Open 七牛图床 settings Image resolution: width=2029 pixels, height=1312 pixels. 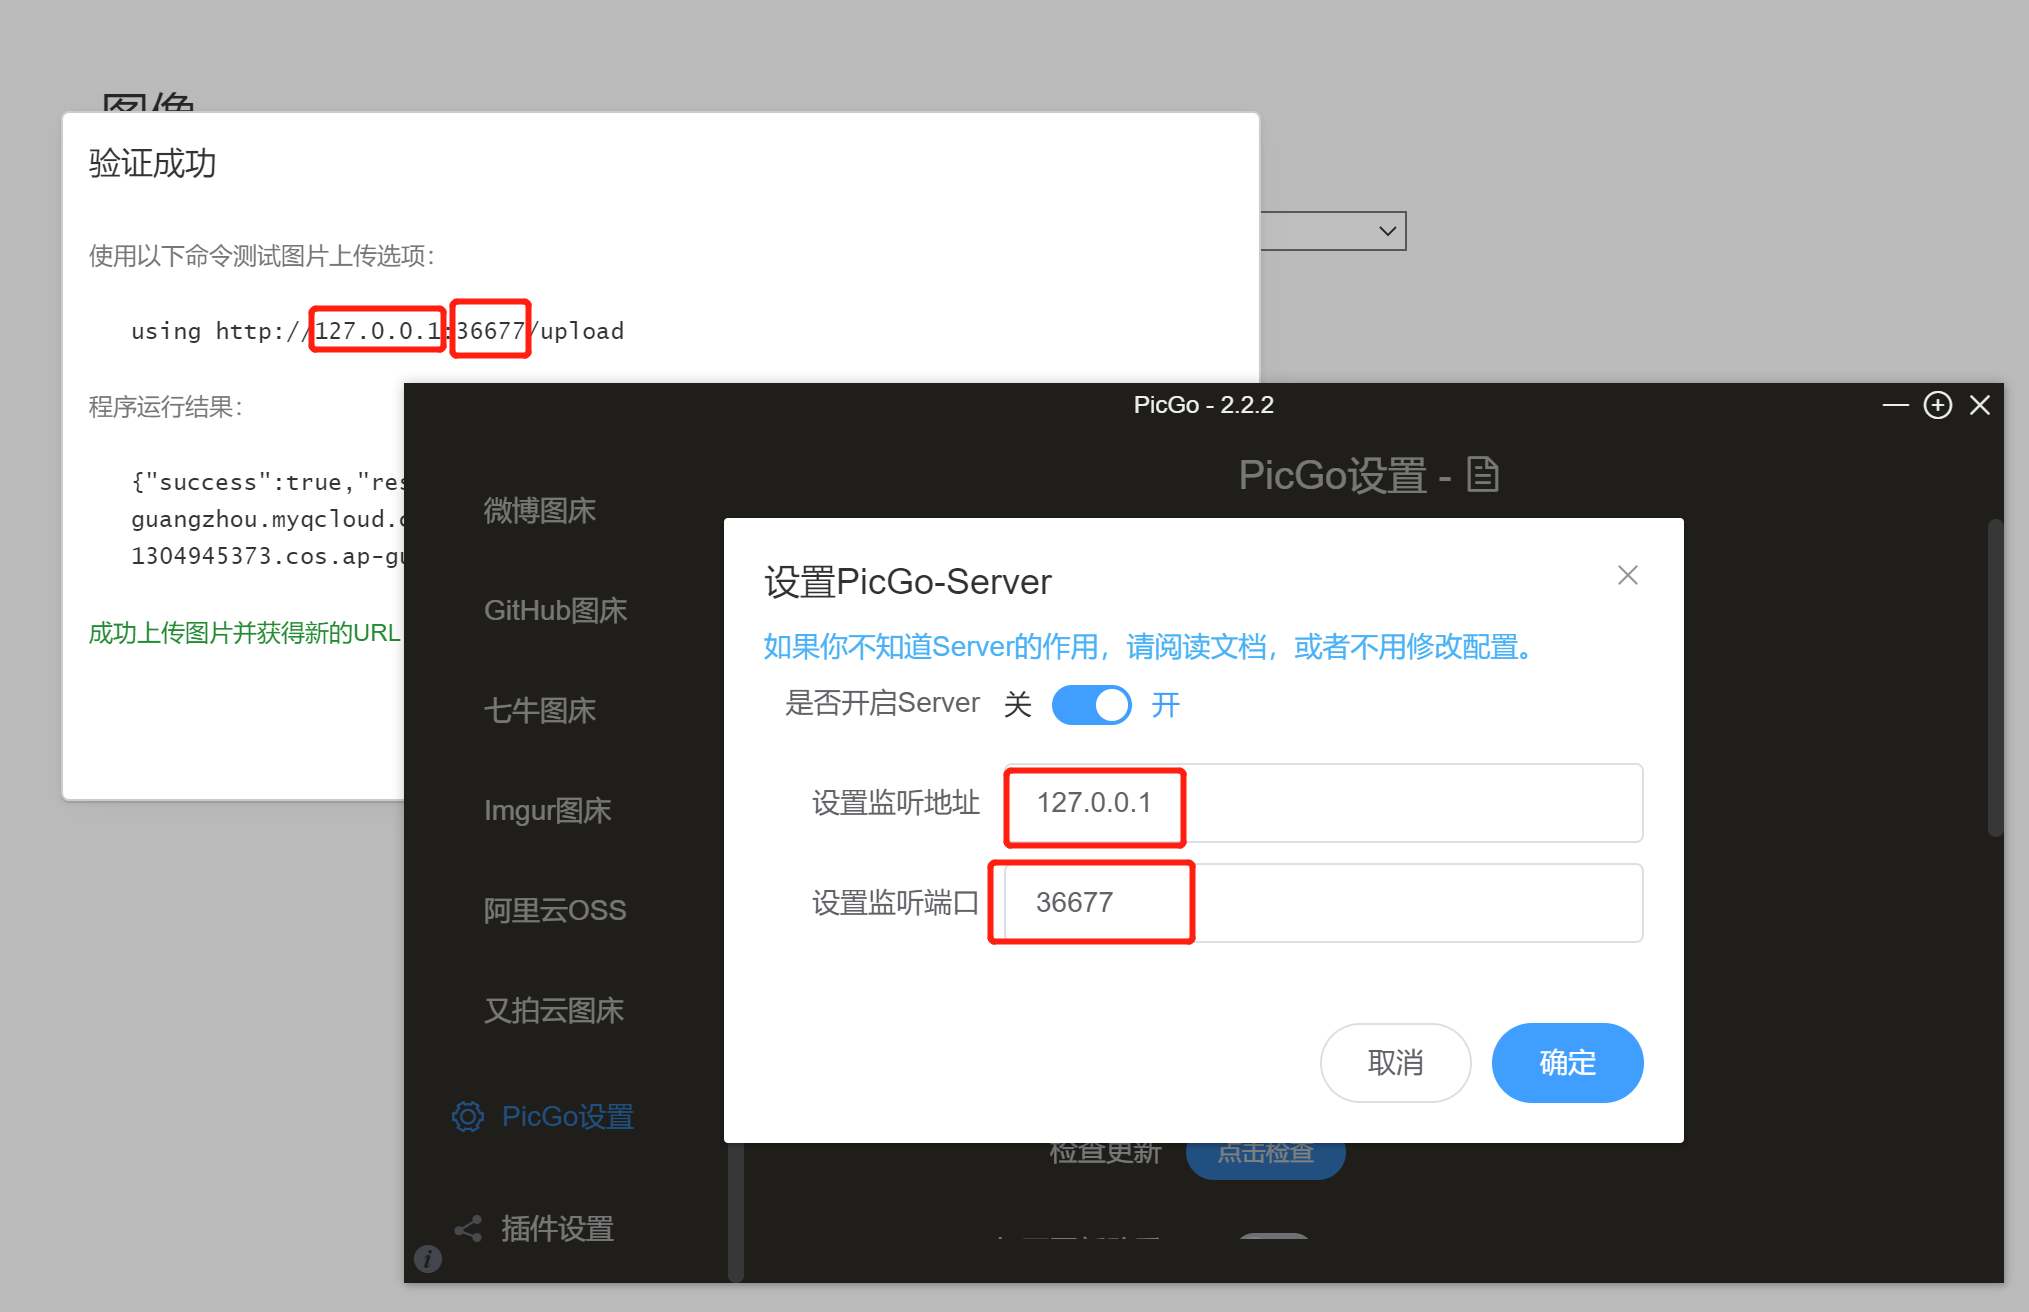coord(540,711)
